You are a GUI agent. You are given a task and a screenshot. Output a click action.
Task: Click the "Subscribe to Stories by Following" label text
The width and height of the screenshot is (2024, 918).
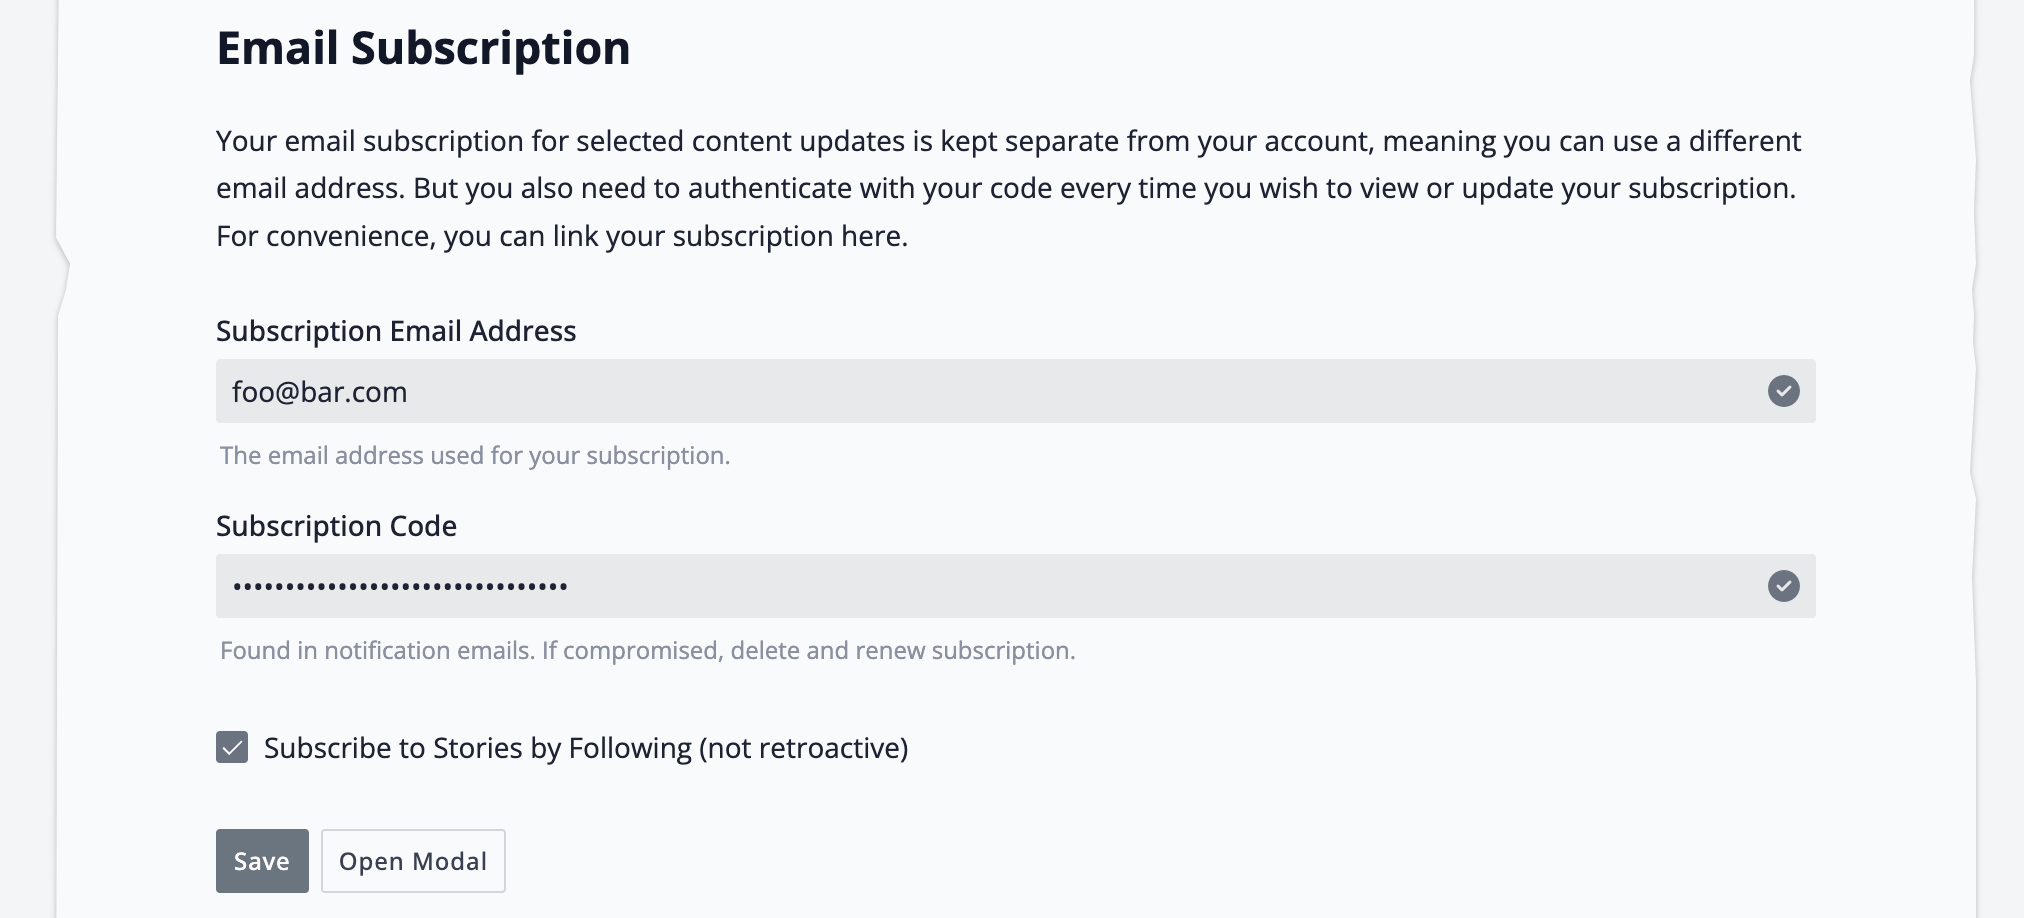click(x=478, y=748)
